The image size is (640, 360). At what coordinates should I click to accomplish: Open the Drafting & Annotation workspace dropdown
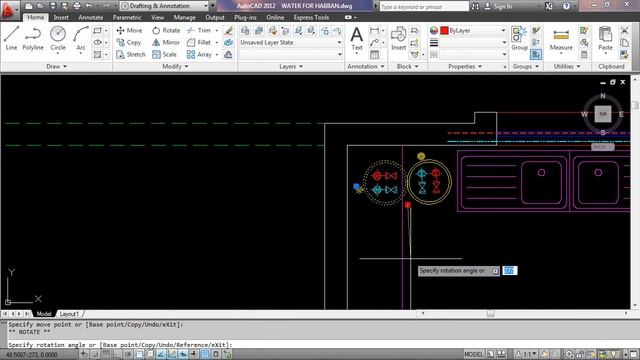[164, 6]
